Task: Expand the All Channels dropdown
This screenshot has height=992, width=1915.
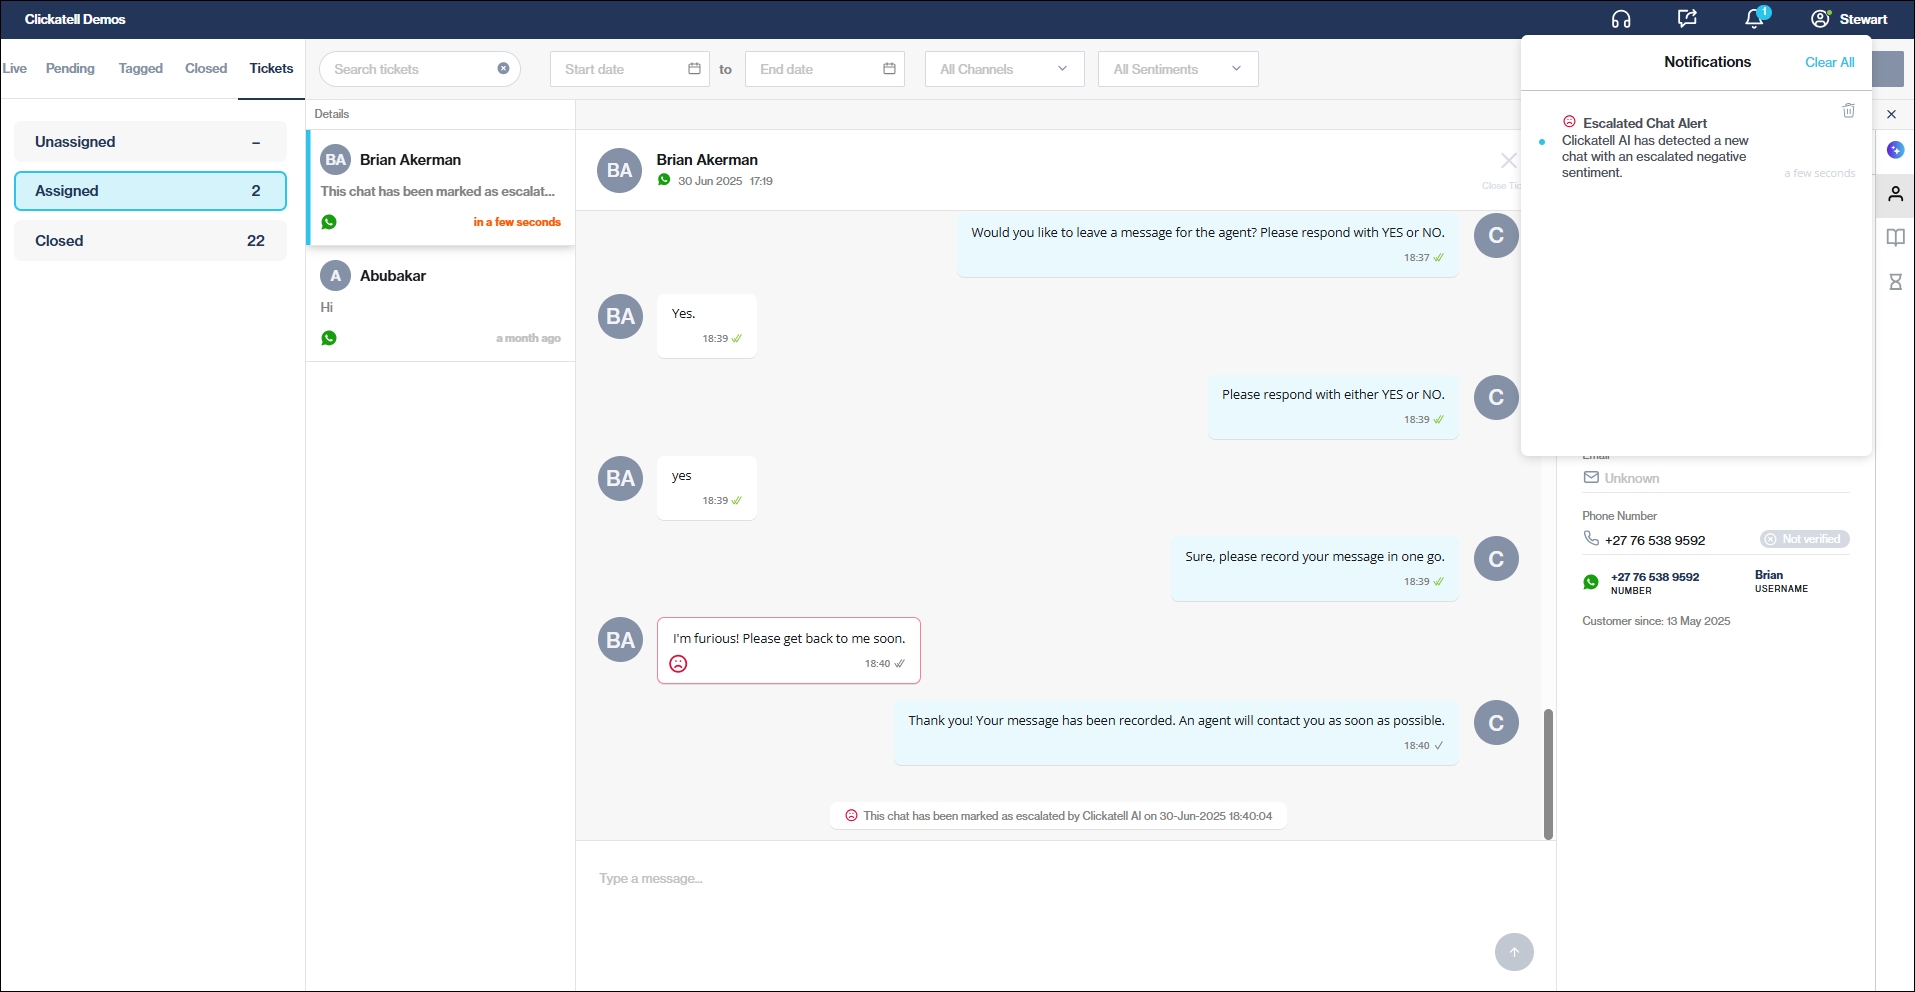Action: 1004,69
